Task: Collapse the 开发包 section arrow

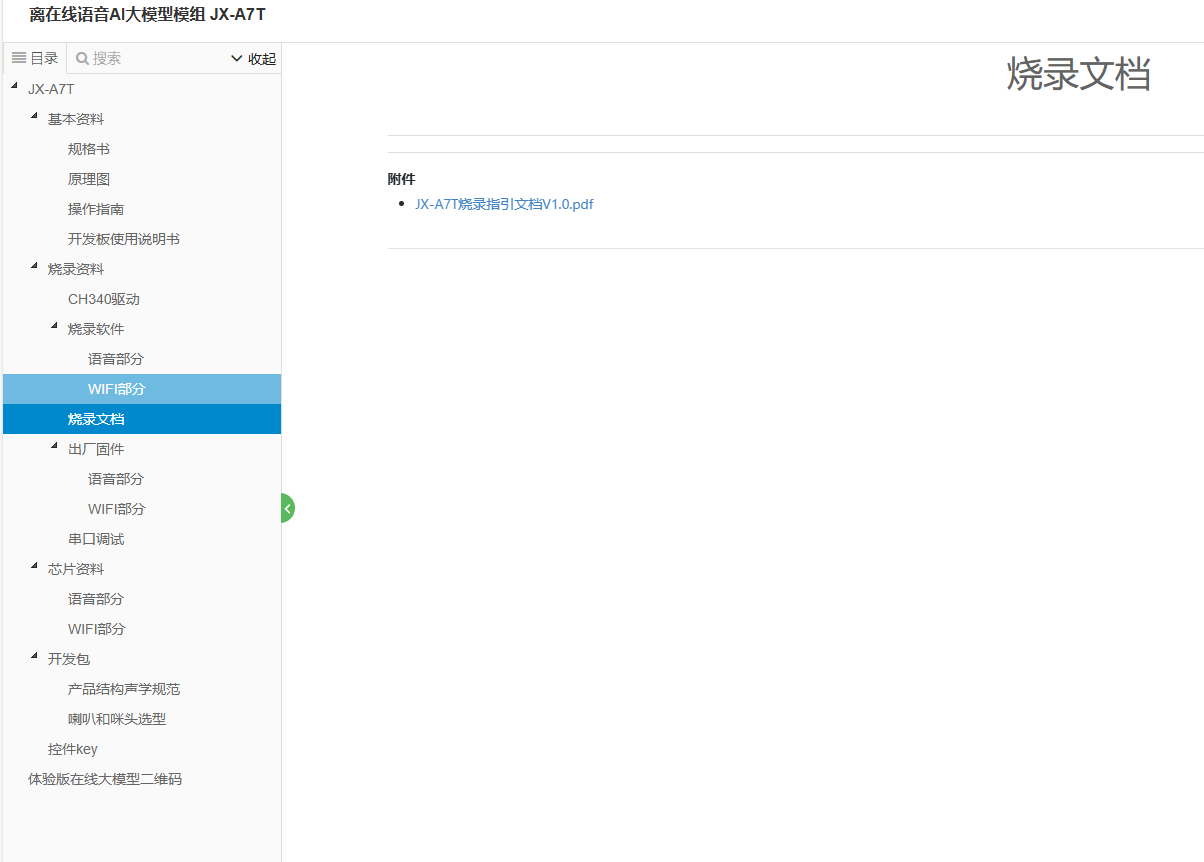Action: pos(34,657)
